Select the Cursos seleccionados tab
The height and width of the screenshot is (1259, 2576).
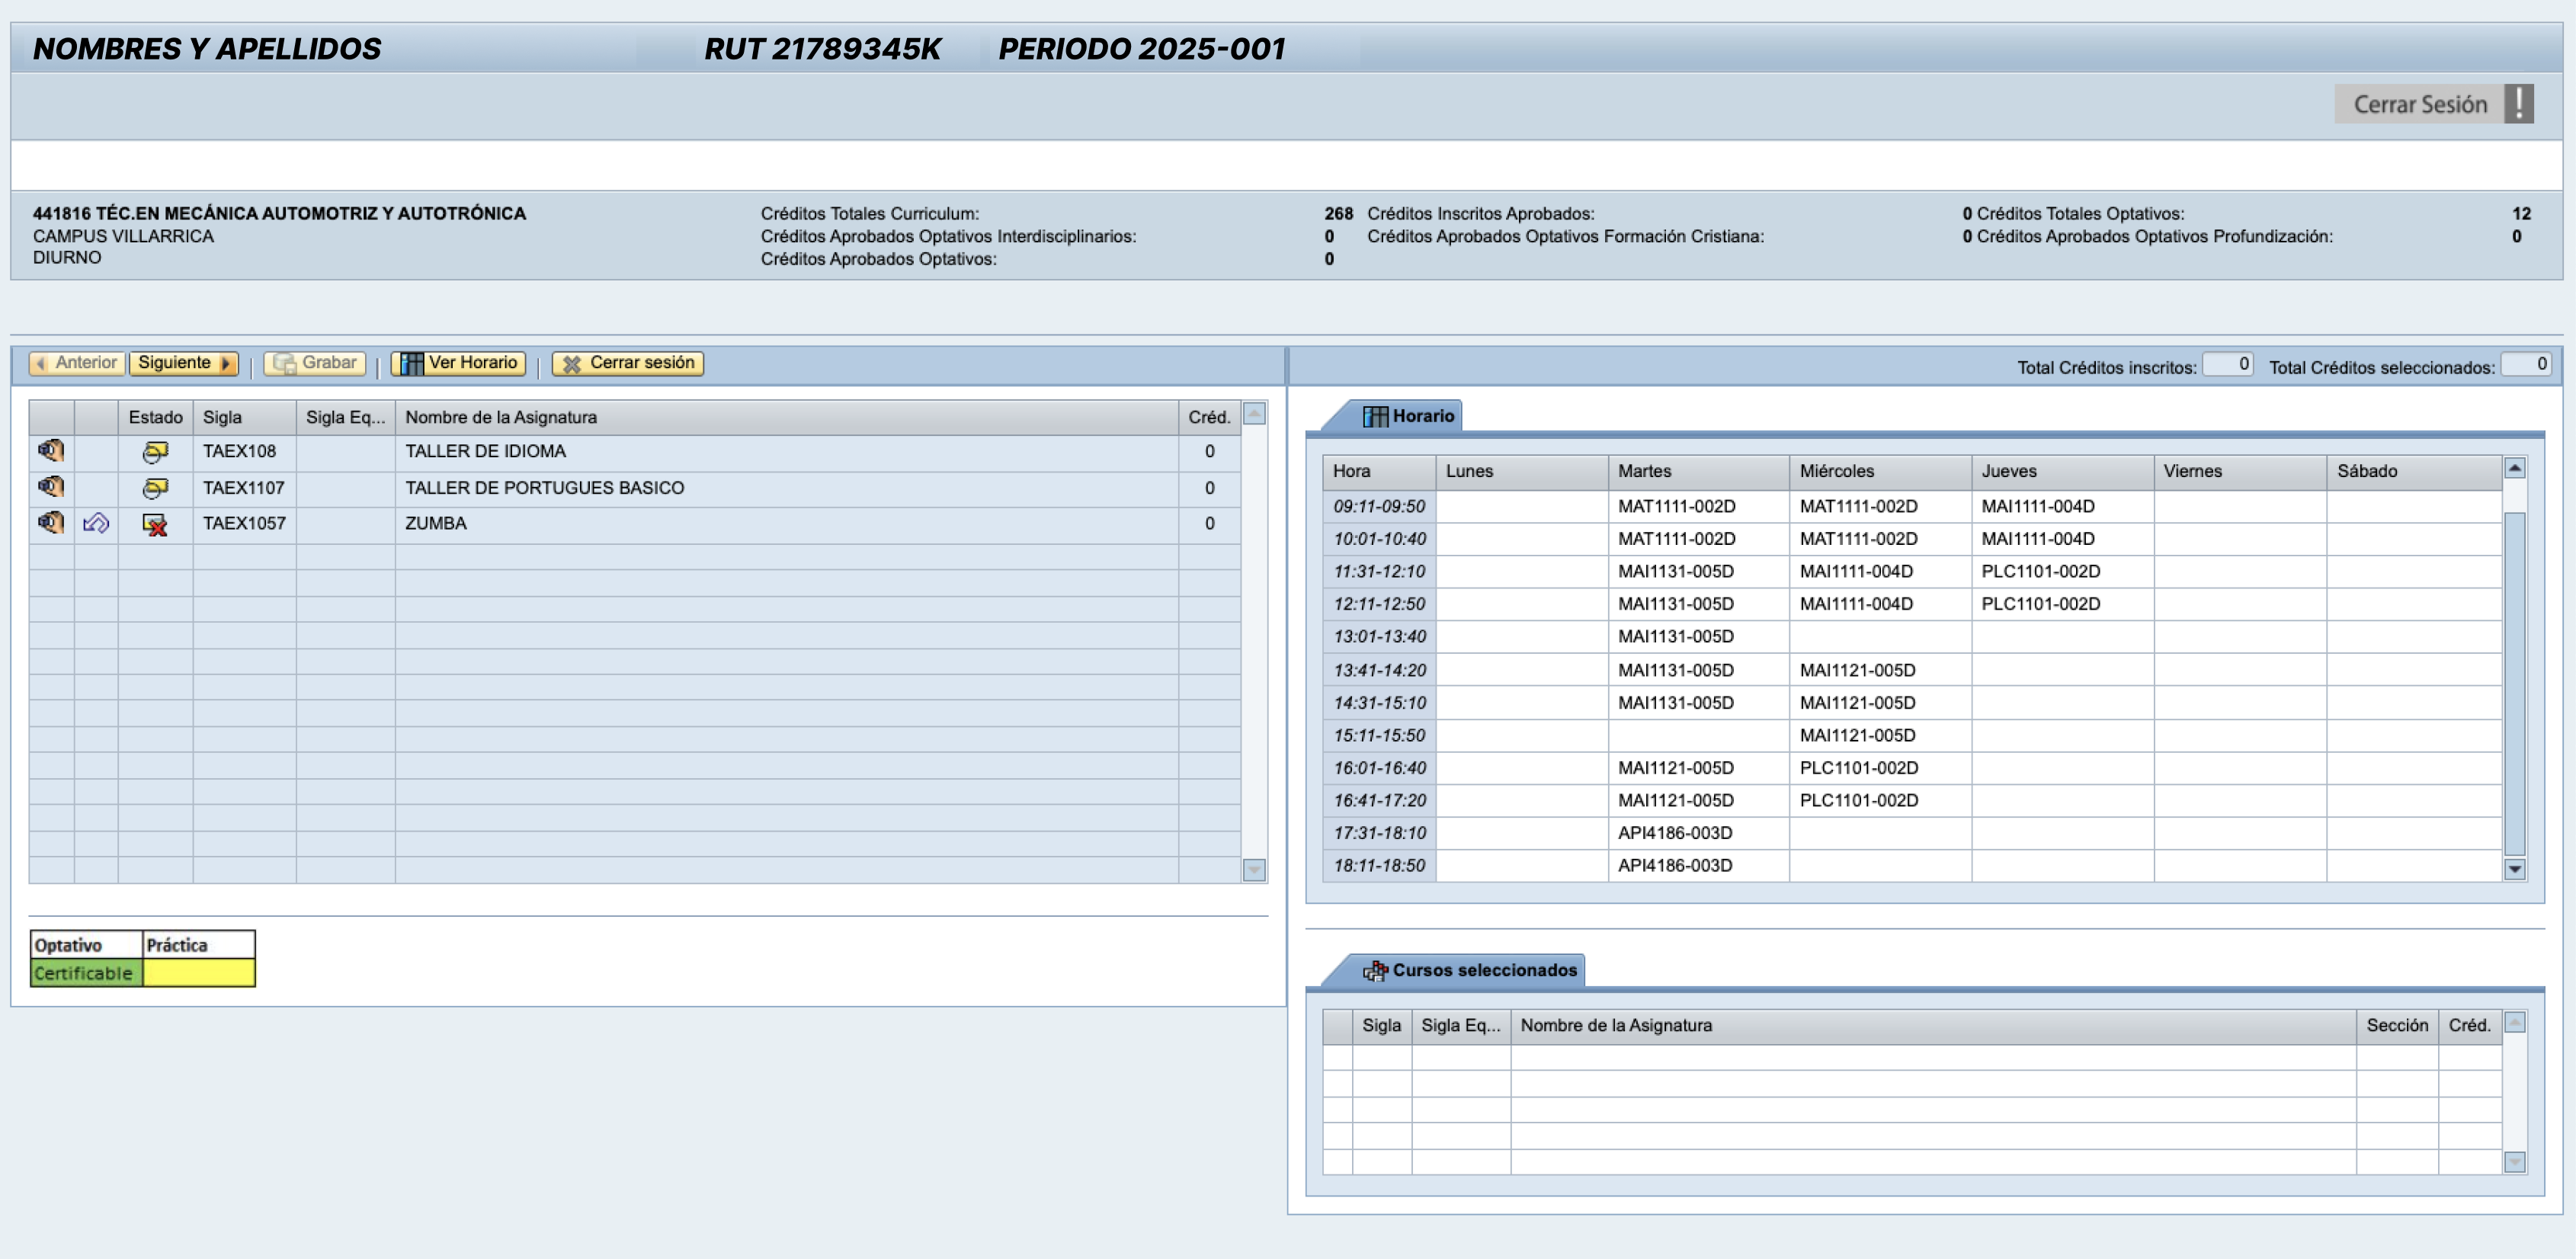1470,970
